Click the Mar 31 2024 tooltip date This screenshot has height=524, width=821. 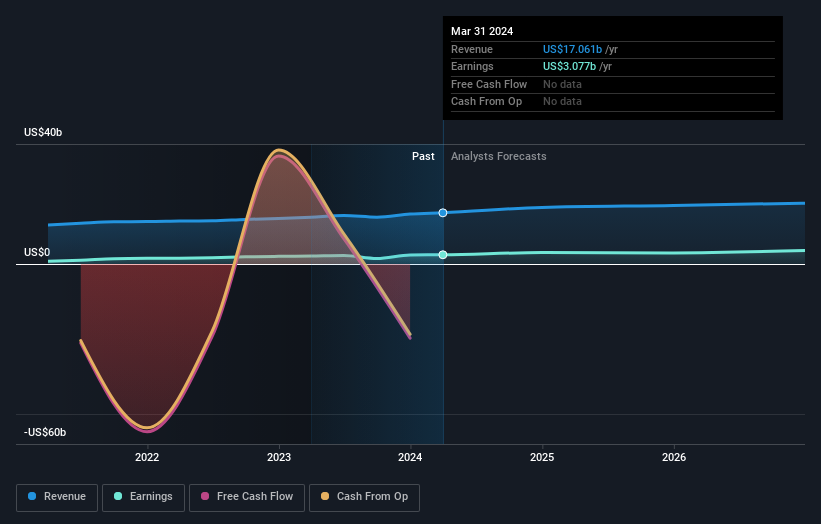(x=482, y=31)
